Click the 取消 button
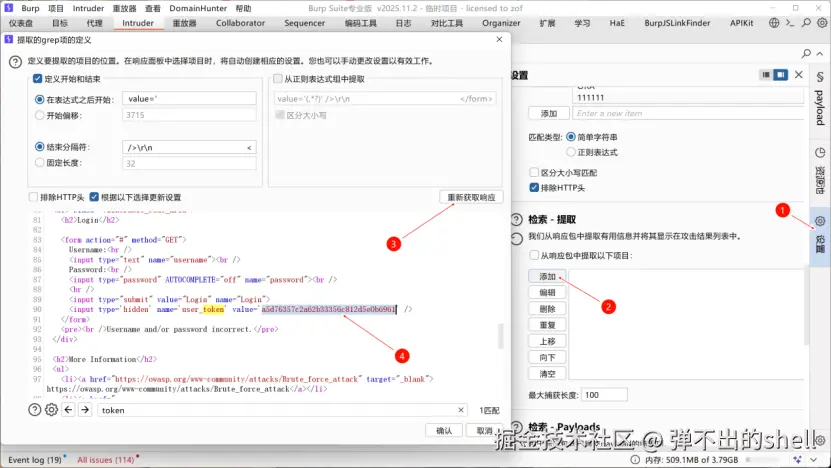 point(484,430)
